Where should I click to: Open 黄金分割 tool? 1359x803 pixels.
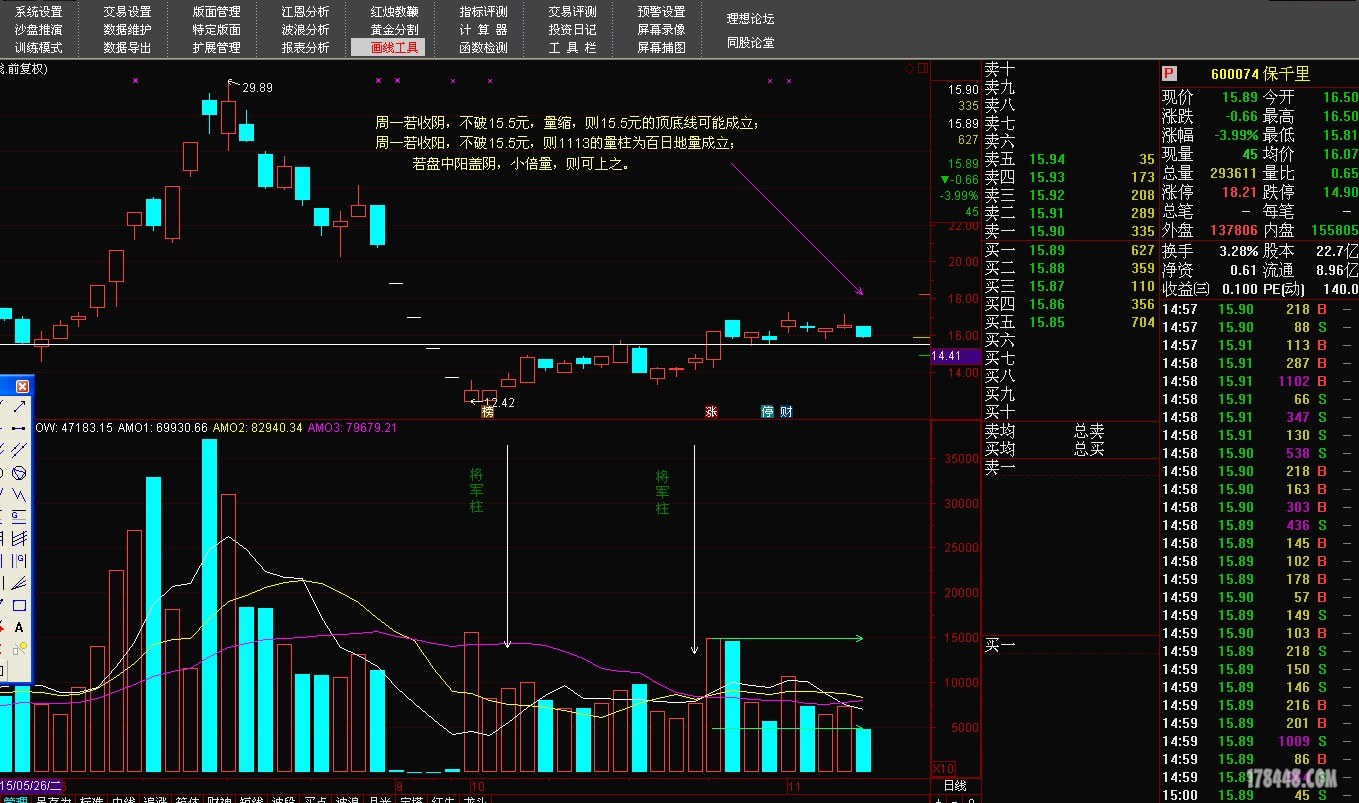click(395, 30)
